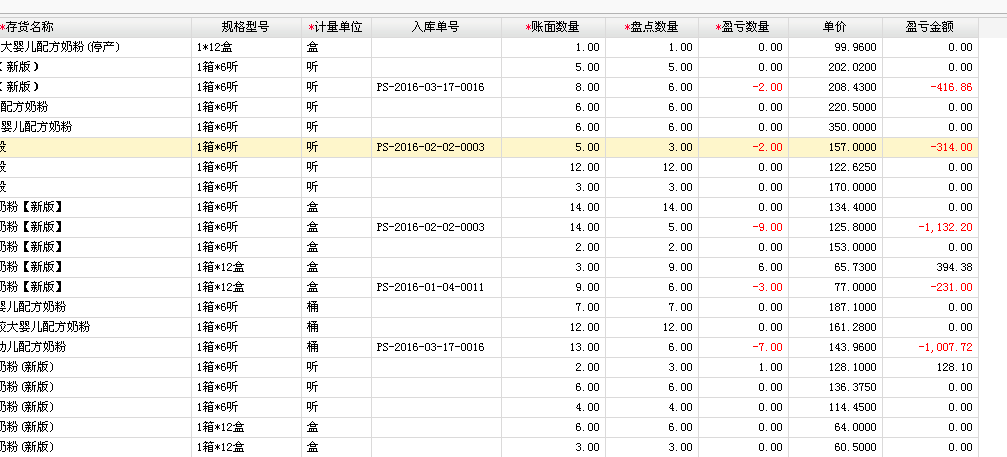This screenshot has width=1007, height=457.
Task: Select the 盈亏数量 column header
Action: point(744,27)
